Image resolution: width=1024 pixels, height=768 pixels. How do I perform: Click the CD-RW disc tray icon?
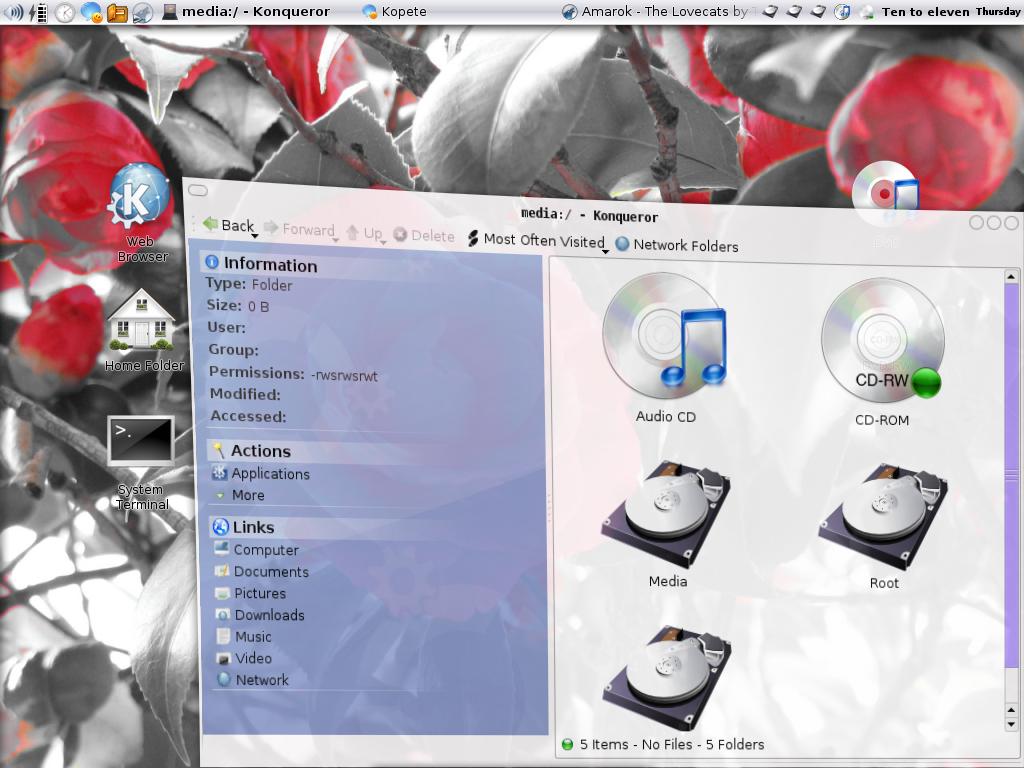pos(867,12)
